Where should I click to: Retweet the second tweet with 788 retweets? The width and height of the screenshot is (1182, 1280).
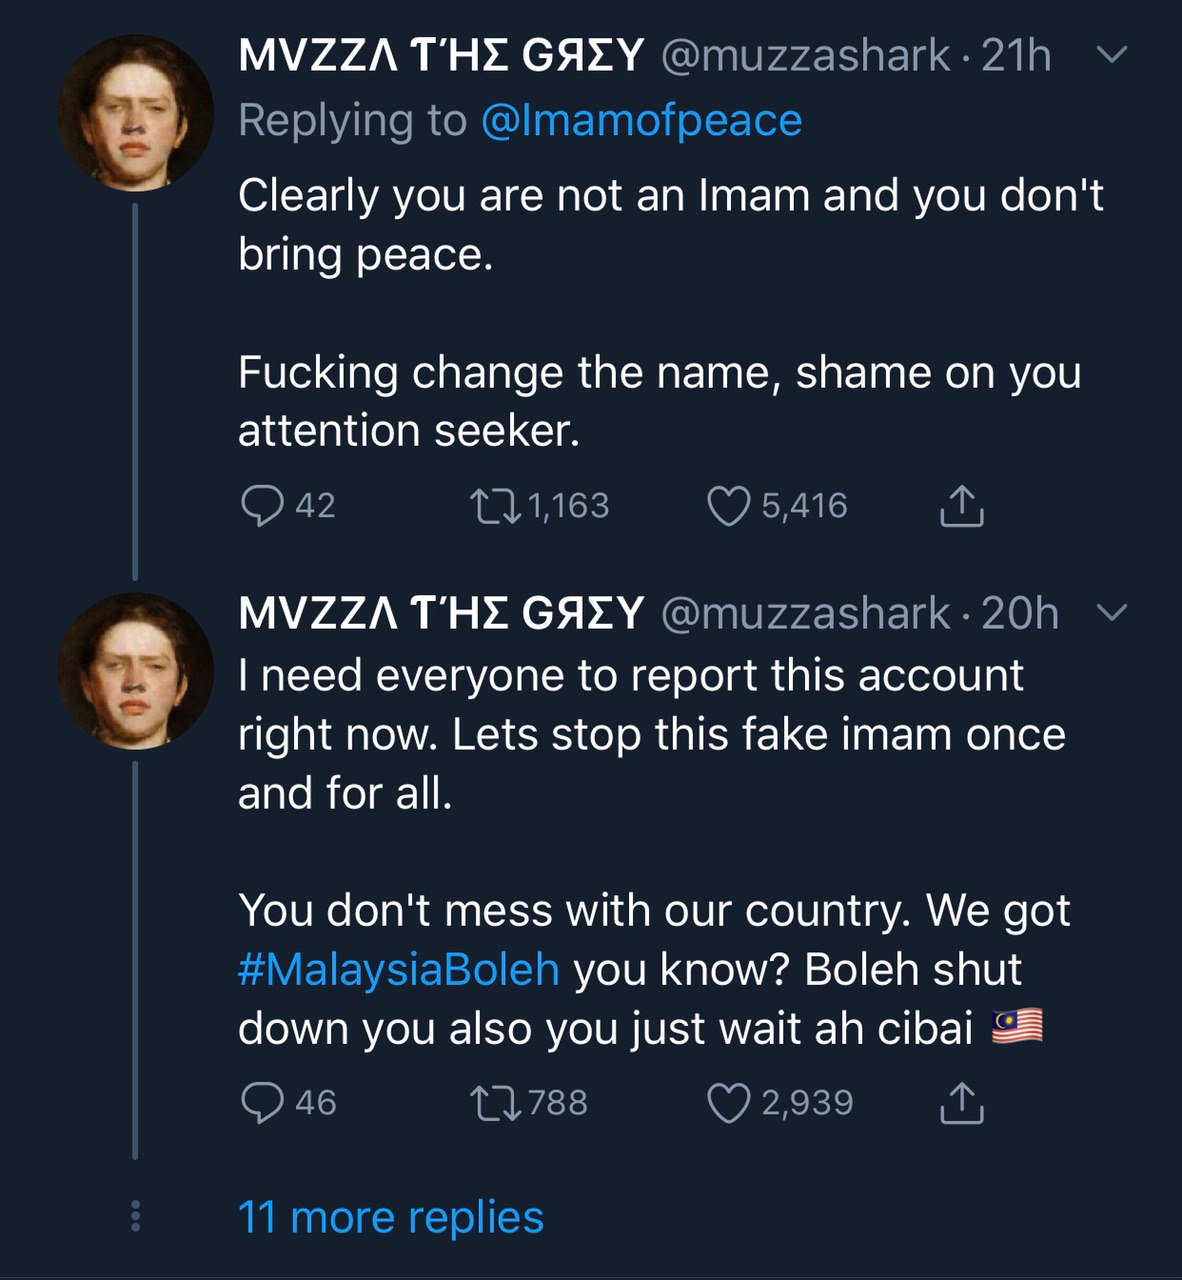495,1102
